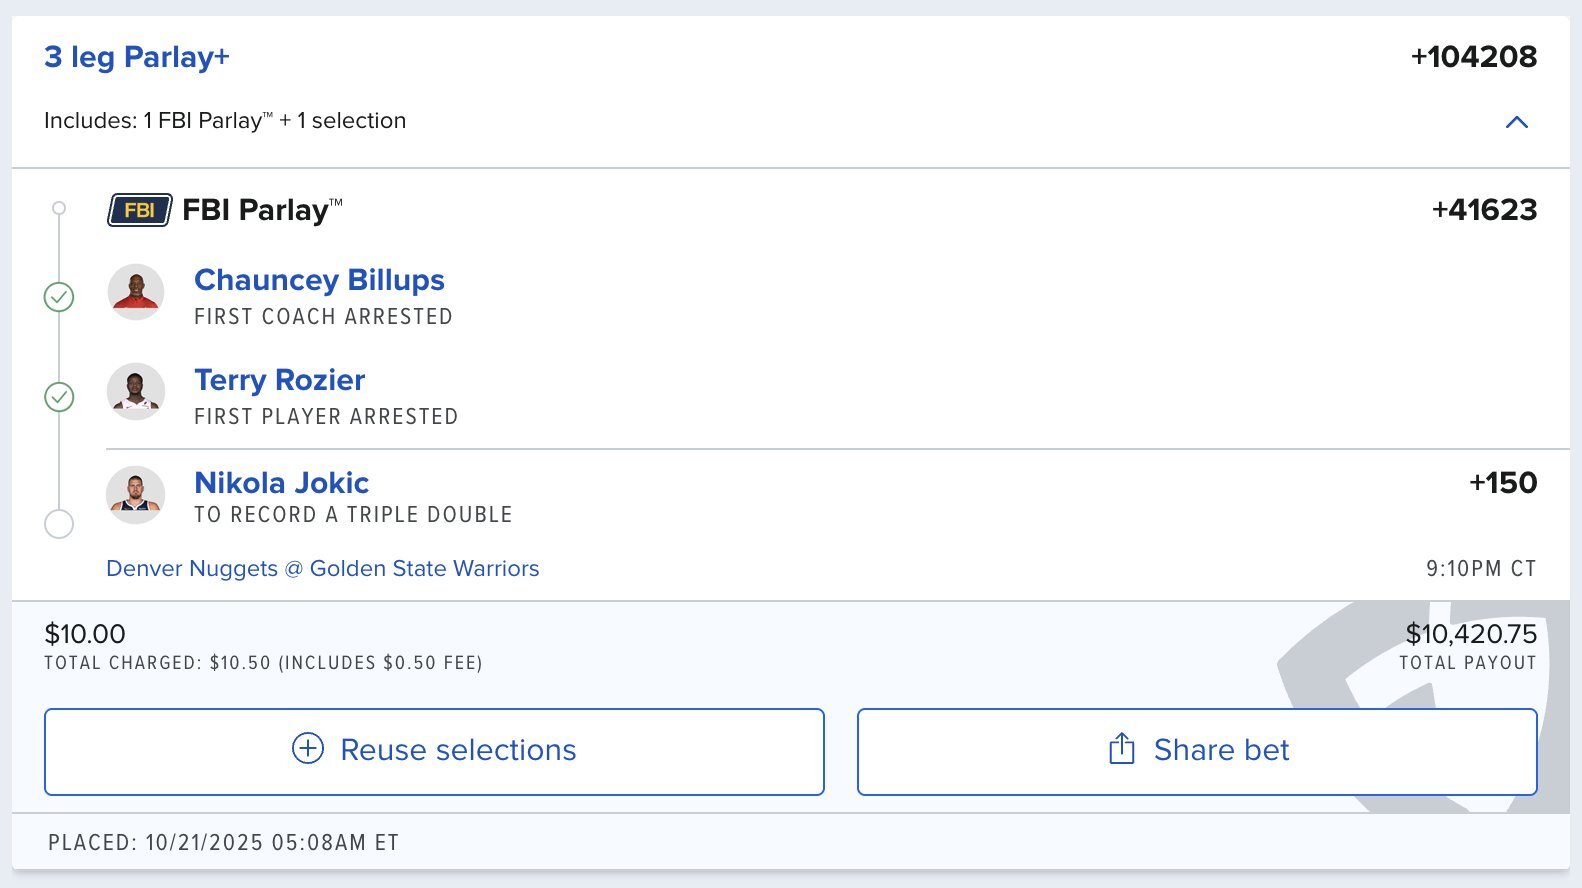Screen dimensions: 1582x888
Task: Click Terry Rozier's avatar photo
Action: click(x=136, y=391)
